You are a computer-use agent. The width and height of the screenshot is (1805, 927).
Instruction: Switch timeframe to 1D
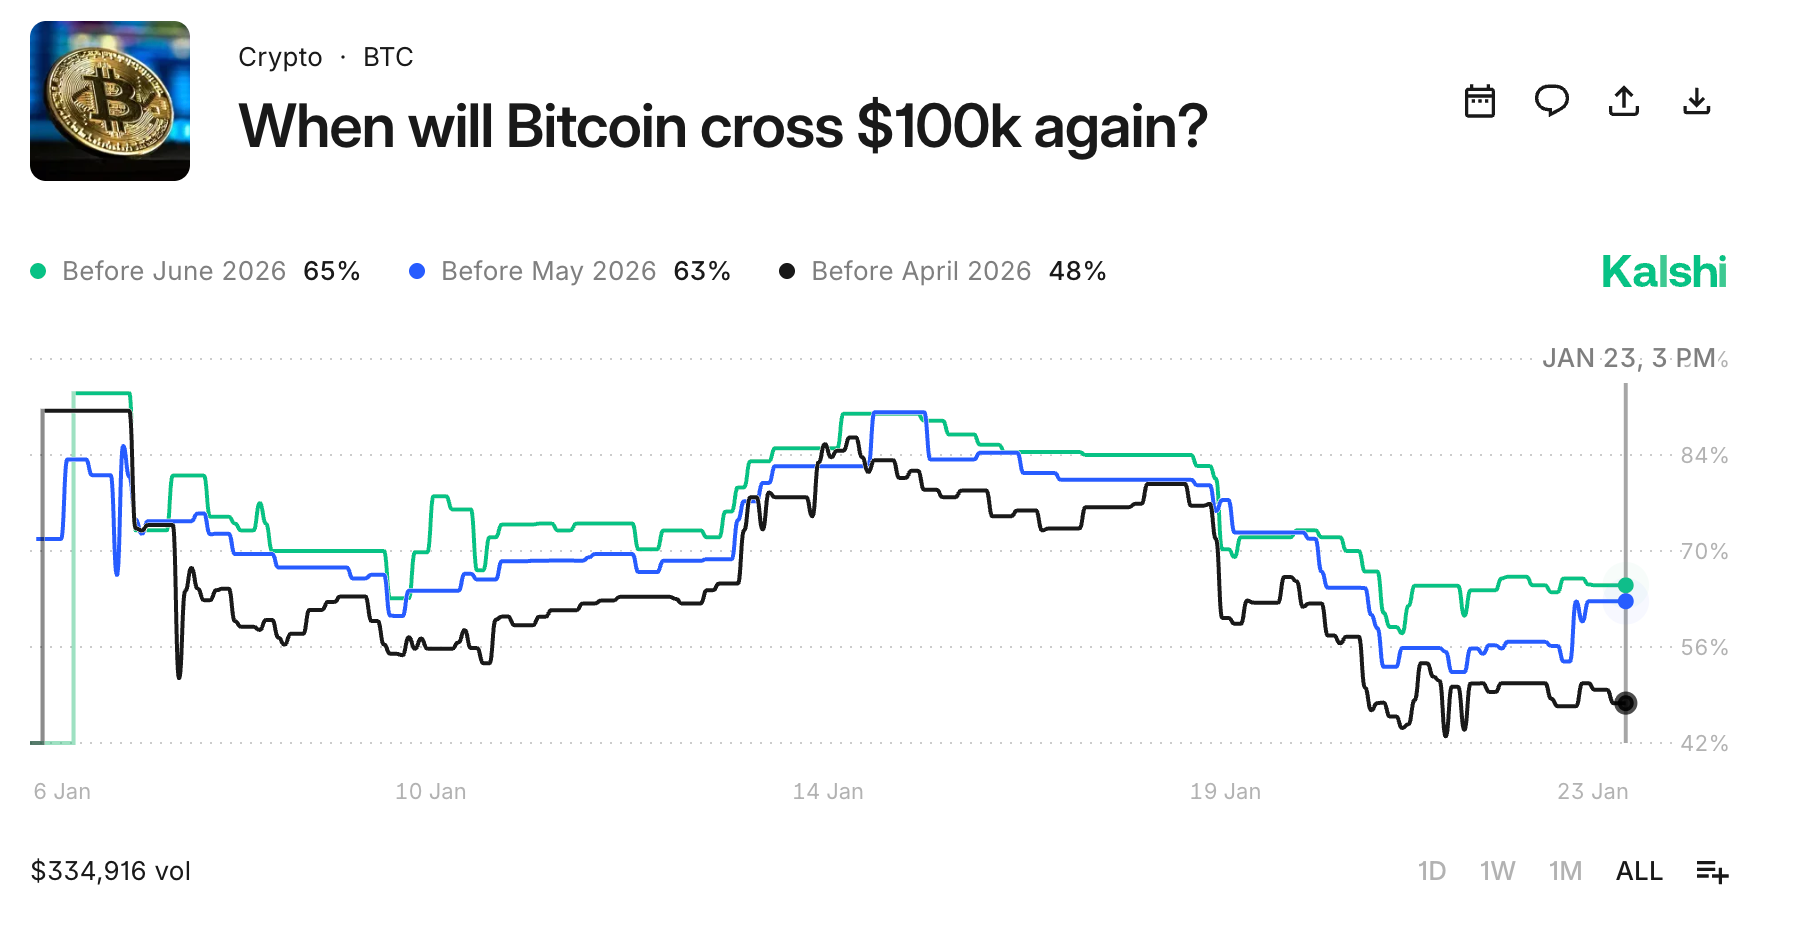click(x=1432, y=871)
